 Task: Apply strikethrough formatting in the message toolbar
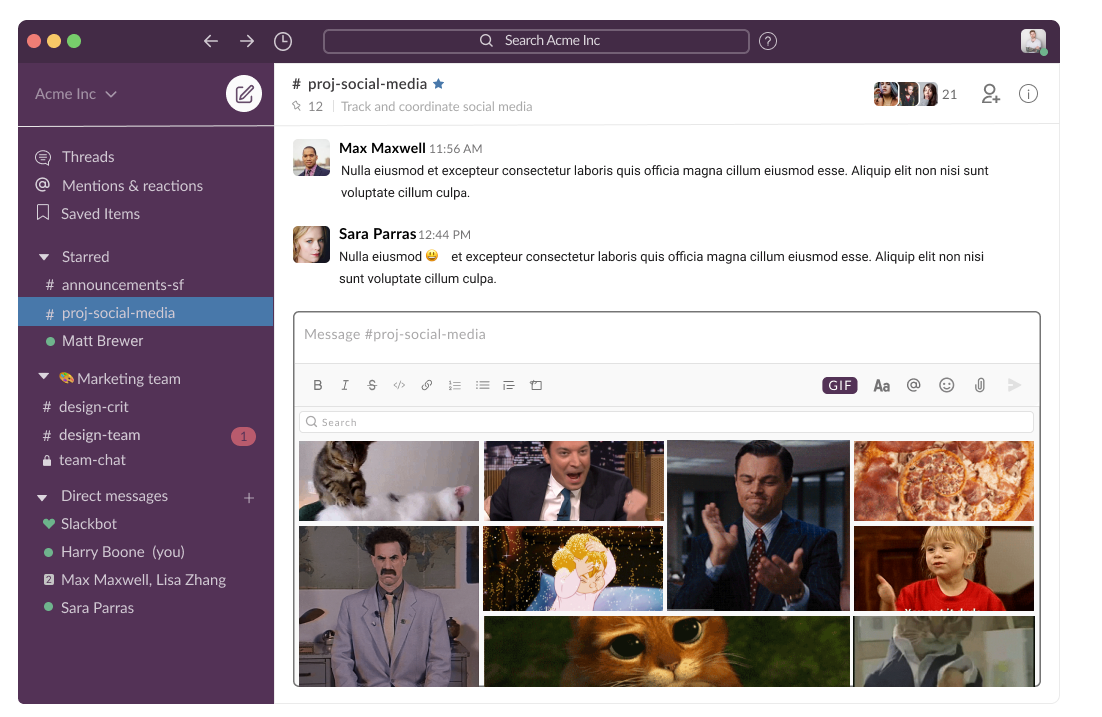tap(372, 385)
